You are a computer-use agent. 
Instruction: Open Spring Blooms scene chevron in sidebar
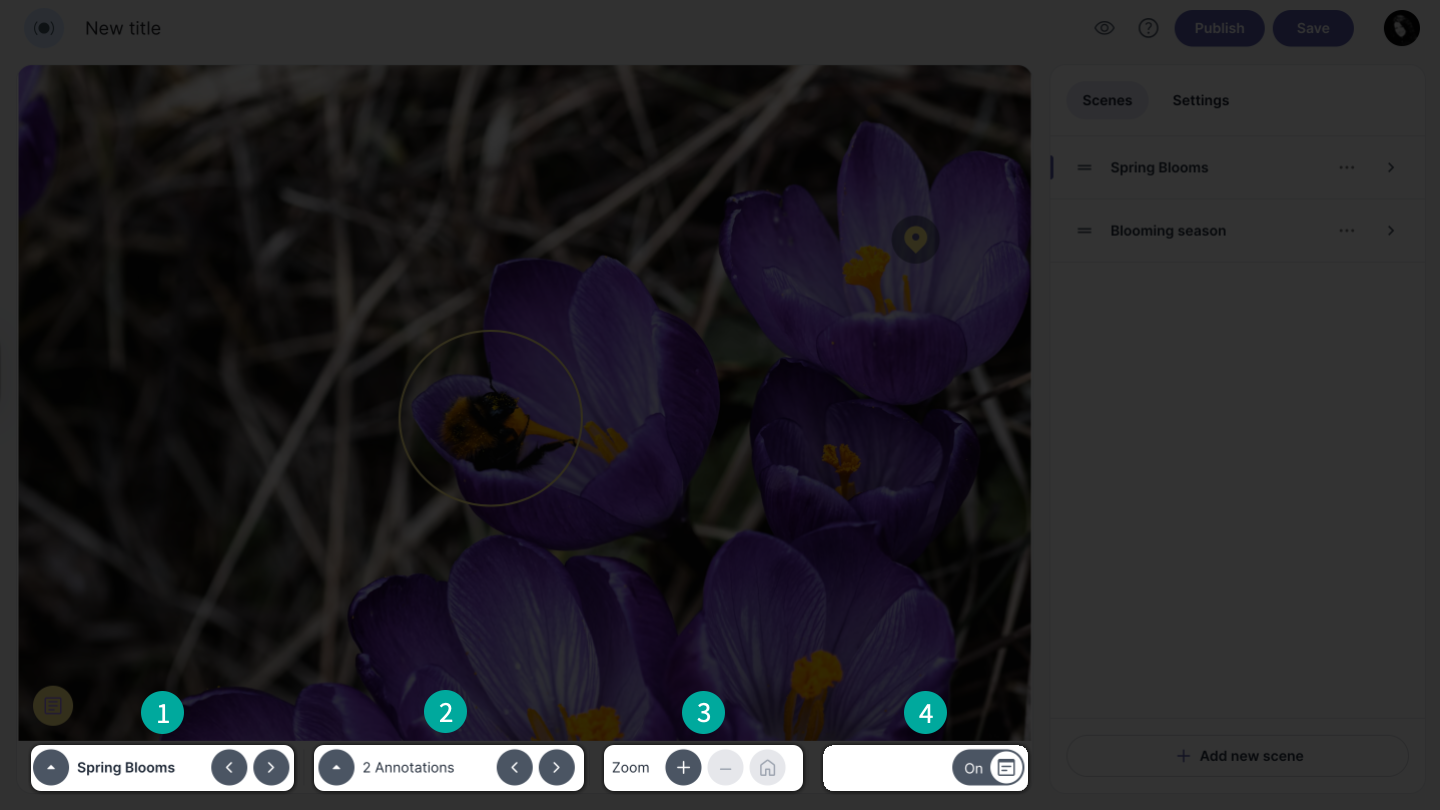point(1391,168)
